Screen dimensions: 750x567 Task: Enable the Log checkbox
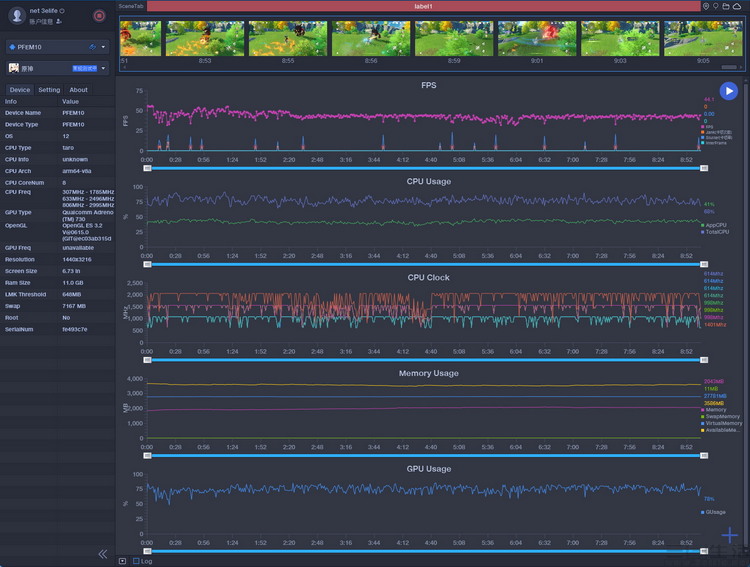pos(136,561)
